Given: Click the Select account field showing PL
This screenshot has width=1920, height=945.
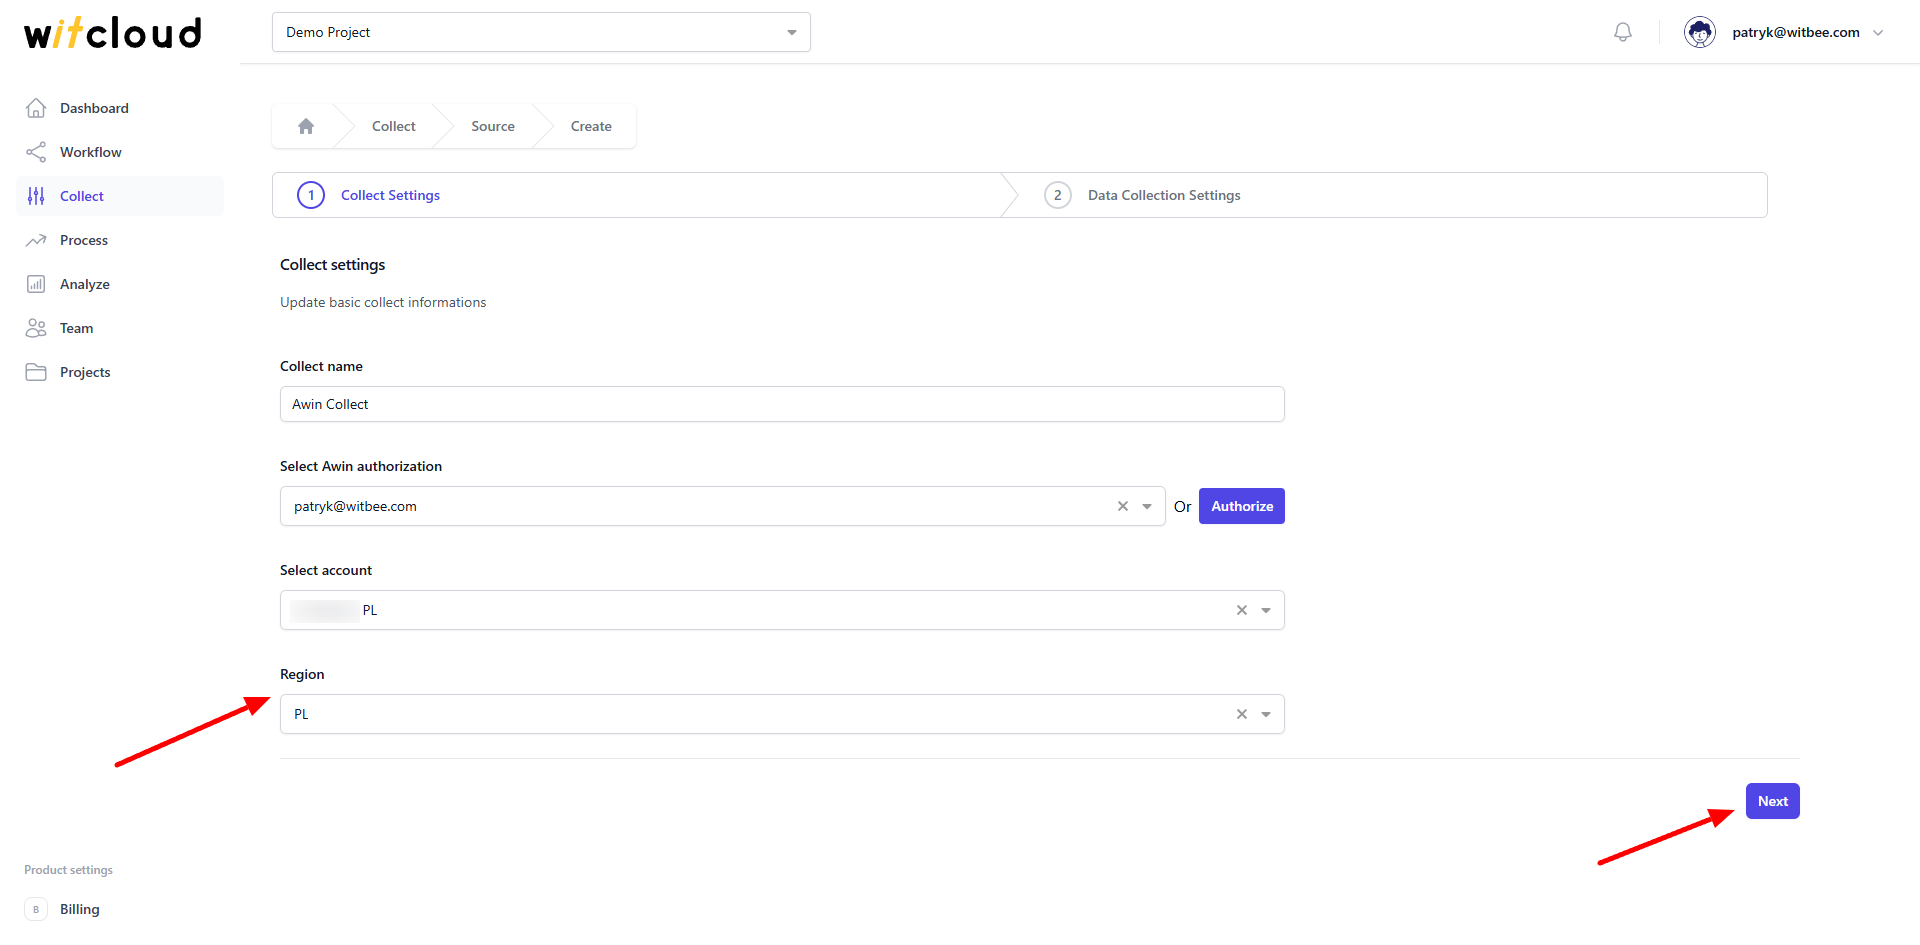Looking at the screenshot, I should click(782, 610).
